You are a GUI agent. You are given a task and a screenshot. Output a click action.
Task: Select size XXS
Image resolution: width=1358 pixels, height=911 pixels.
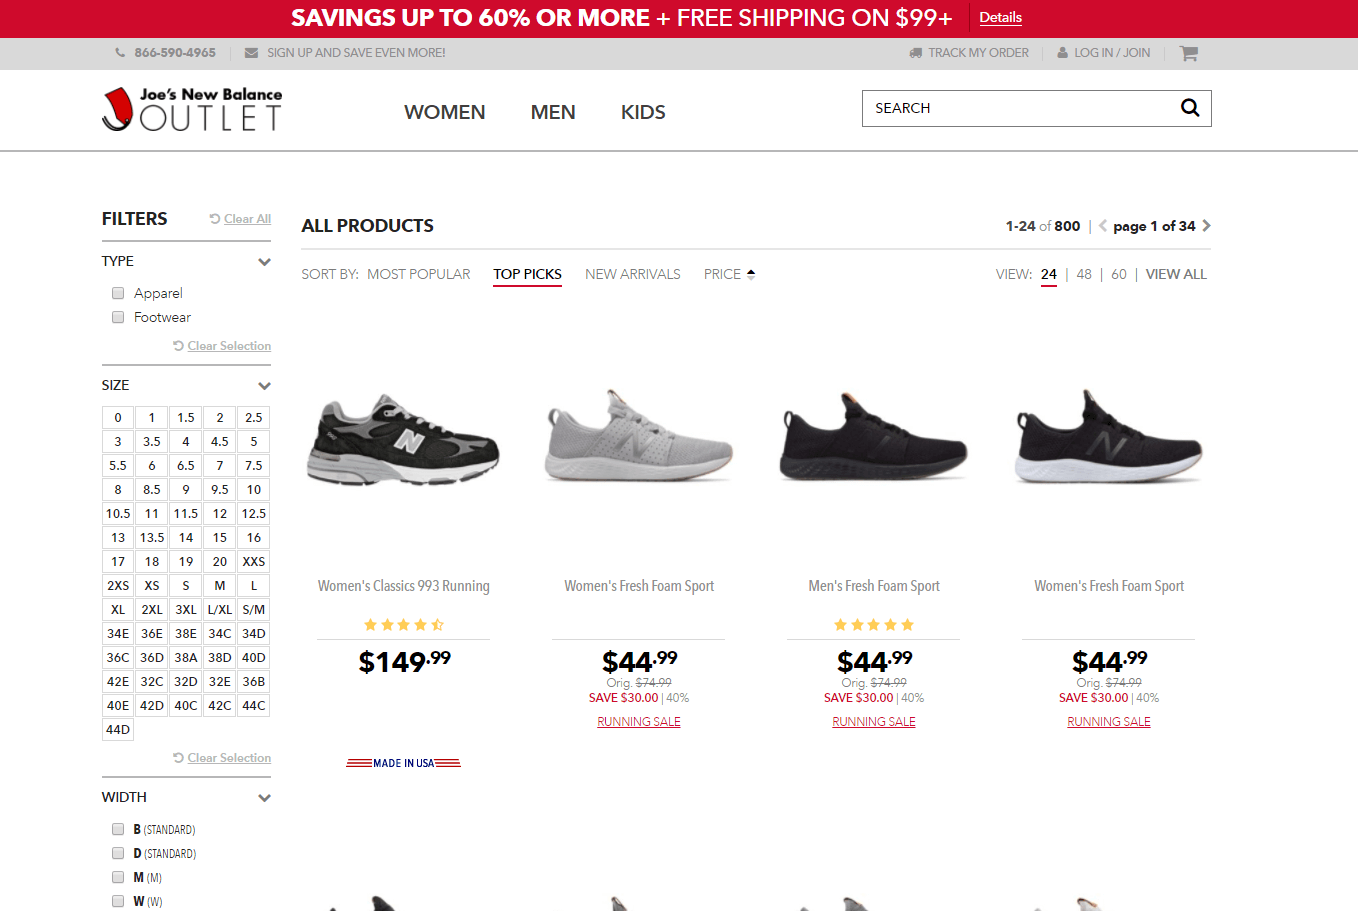click(254, 562)
